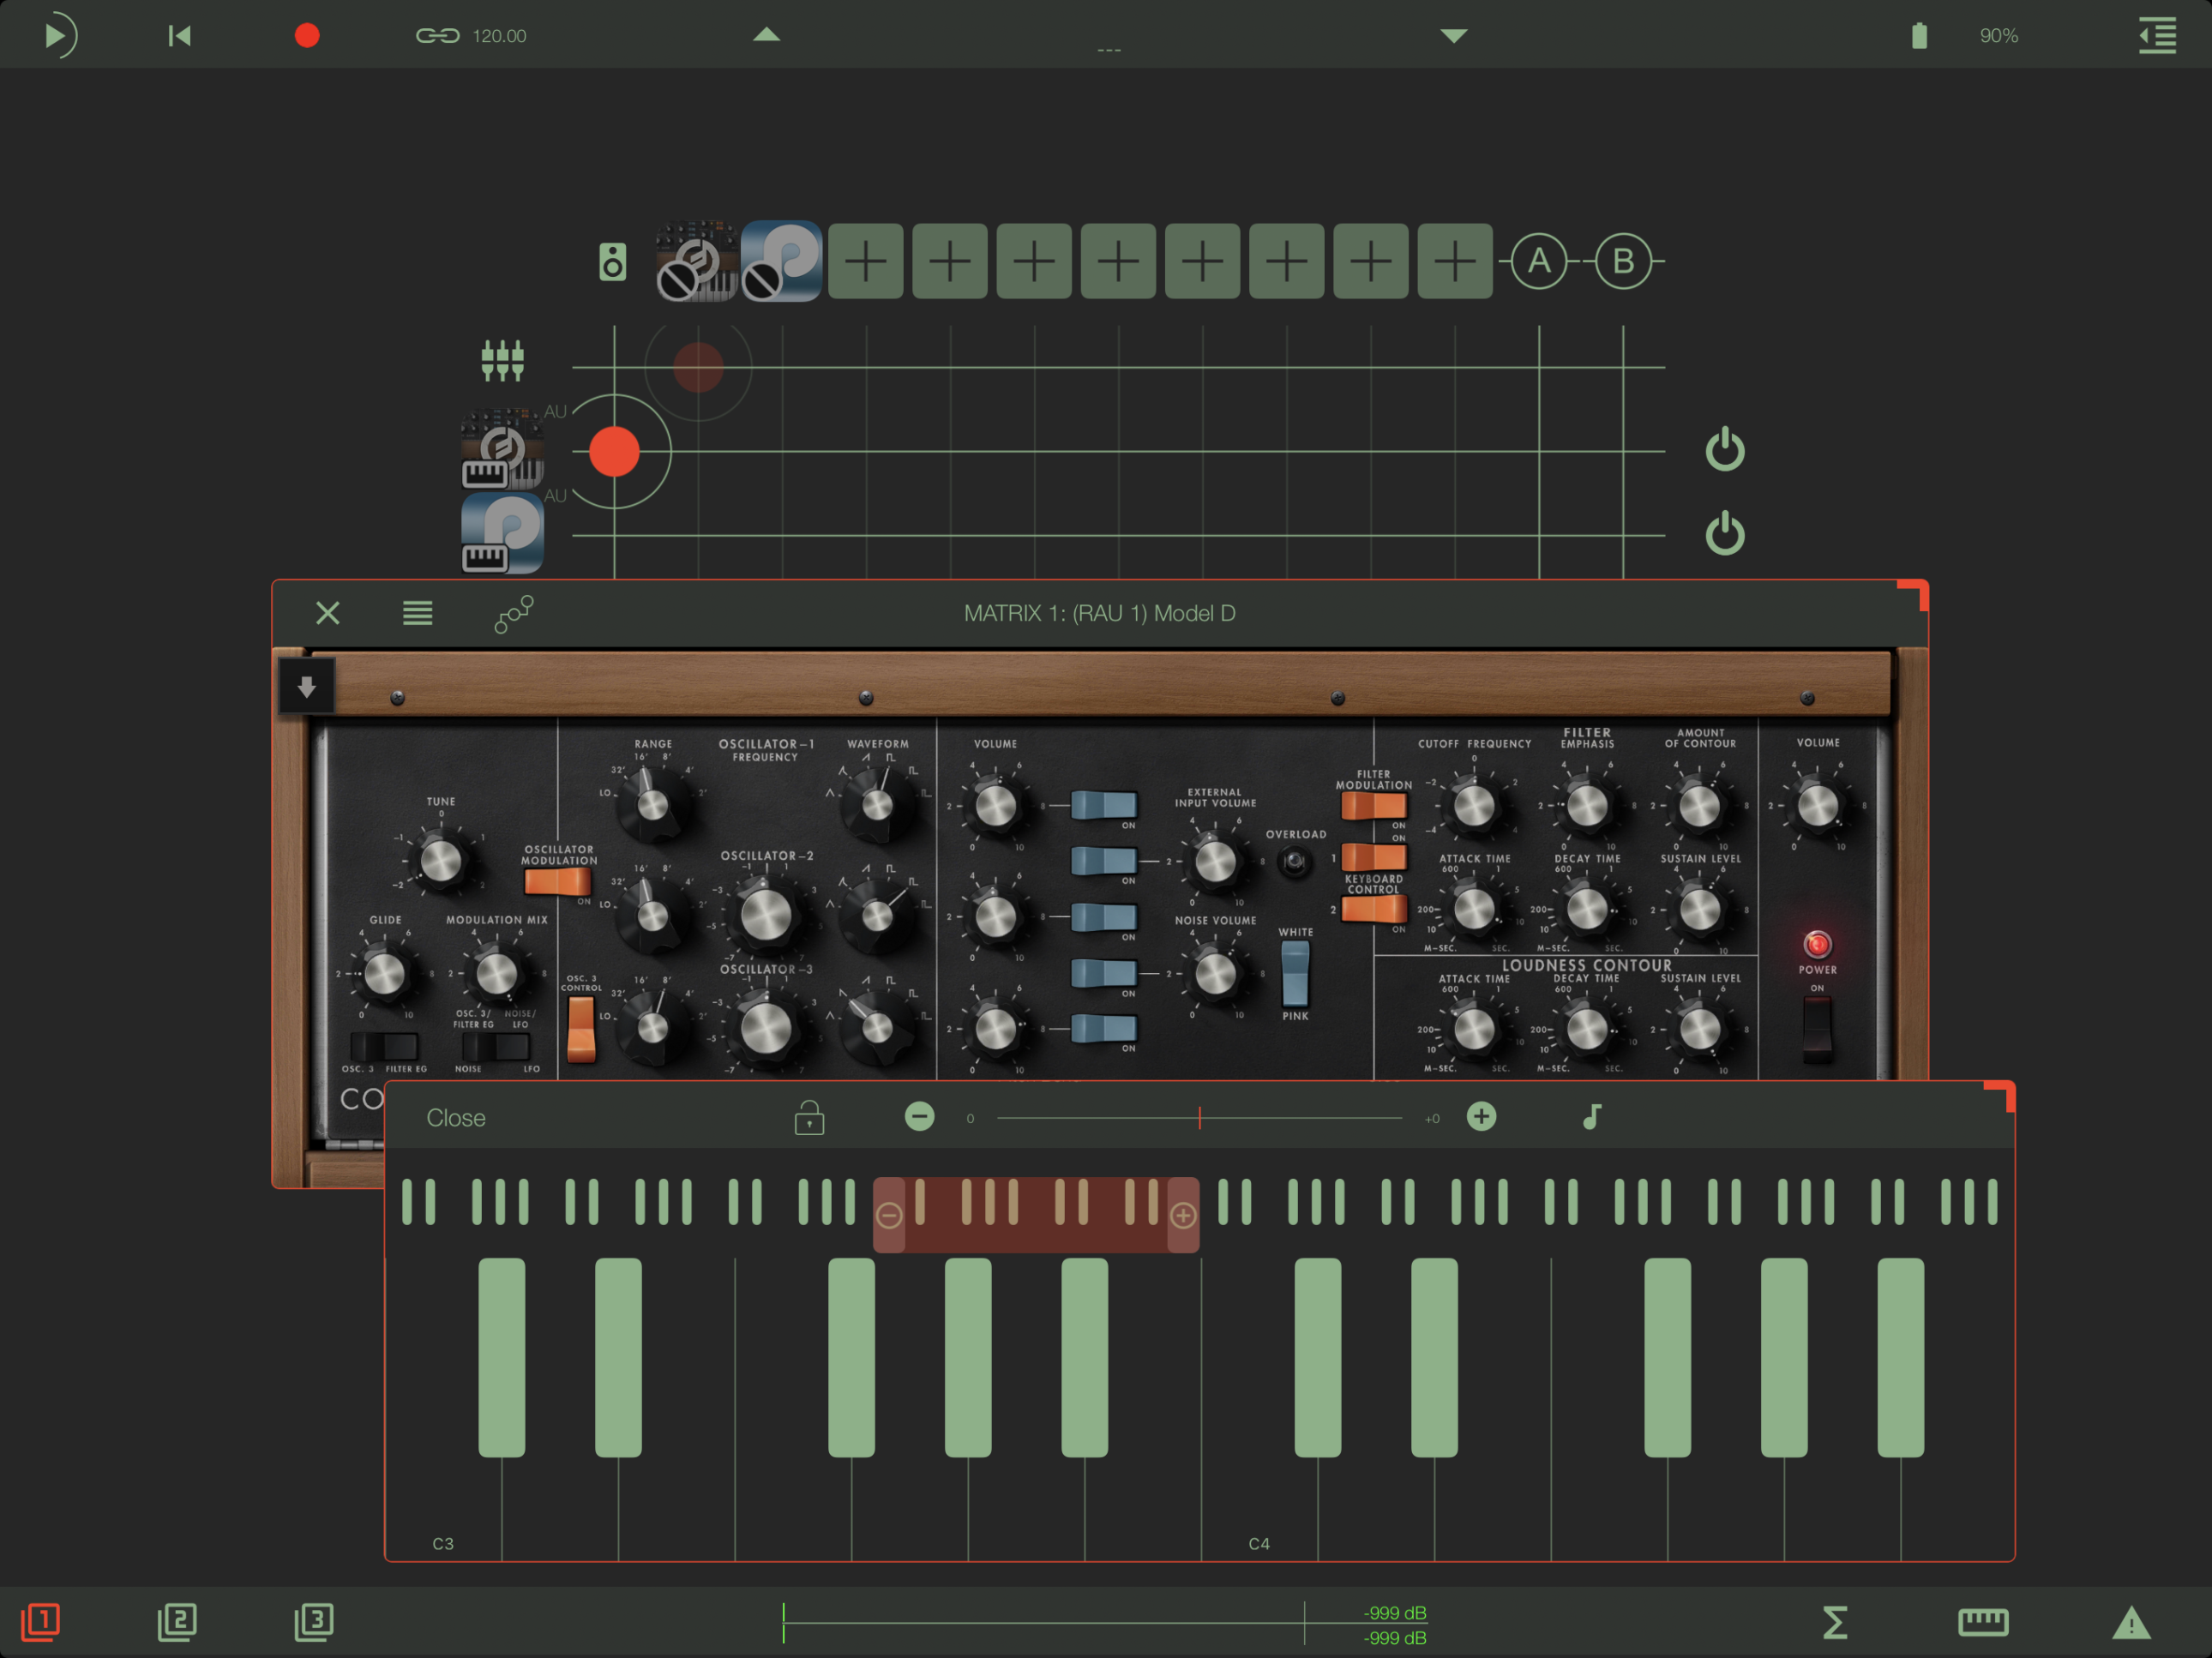Toggle the Oscillator Modulation orange switch
The width and height of the screenshot is (2212, 1658).
click(x=557, y=881)
